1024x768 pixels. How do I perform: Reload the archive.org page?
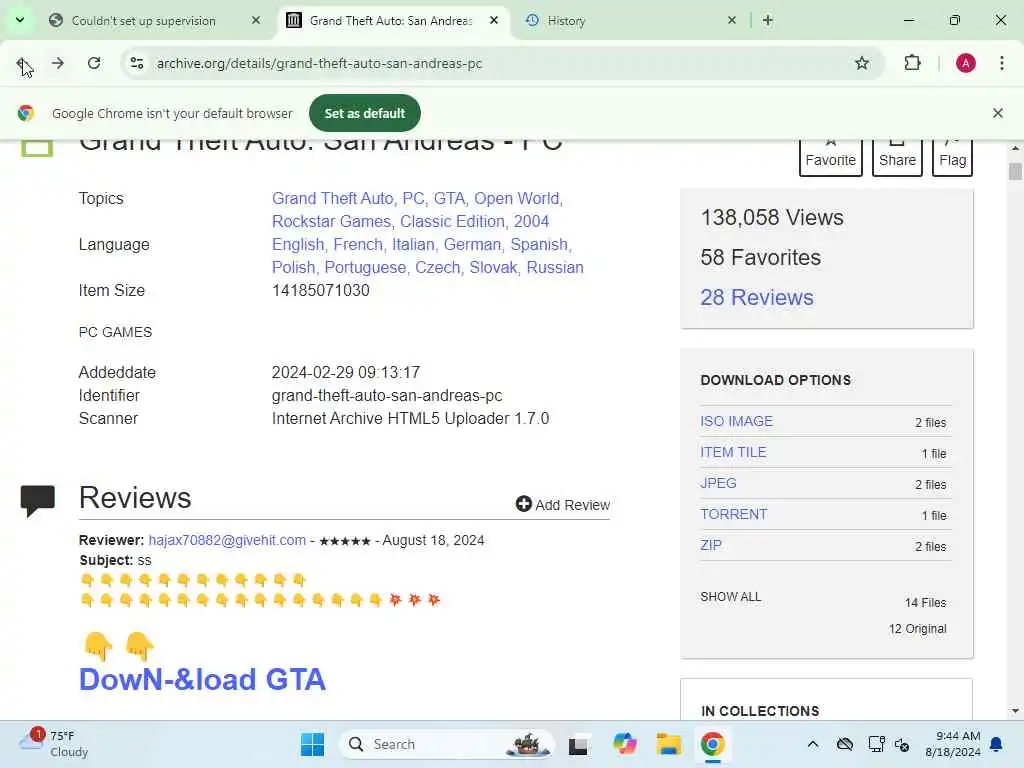pos(94,63)
